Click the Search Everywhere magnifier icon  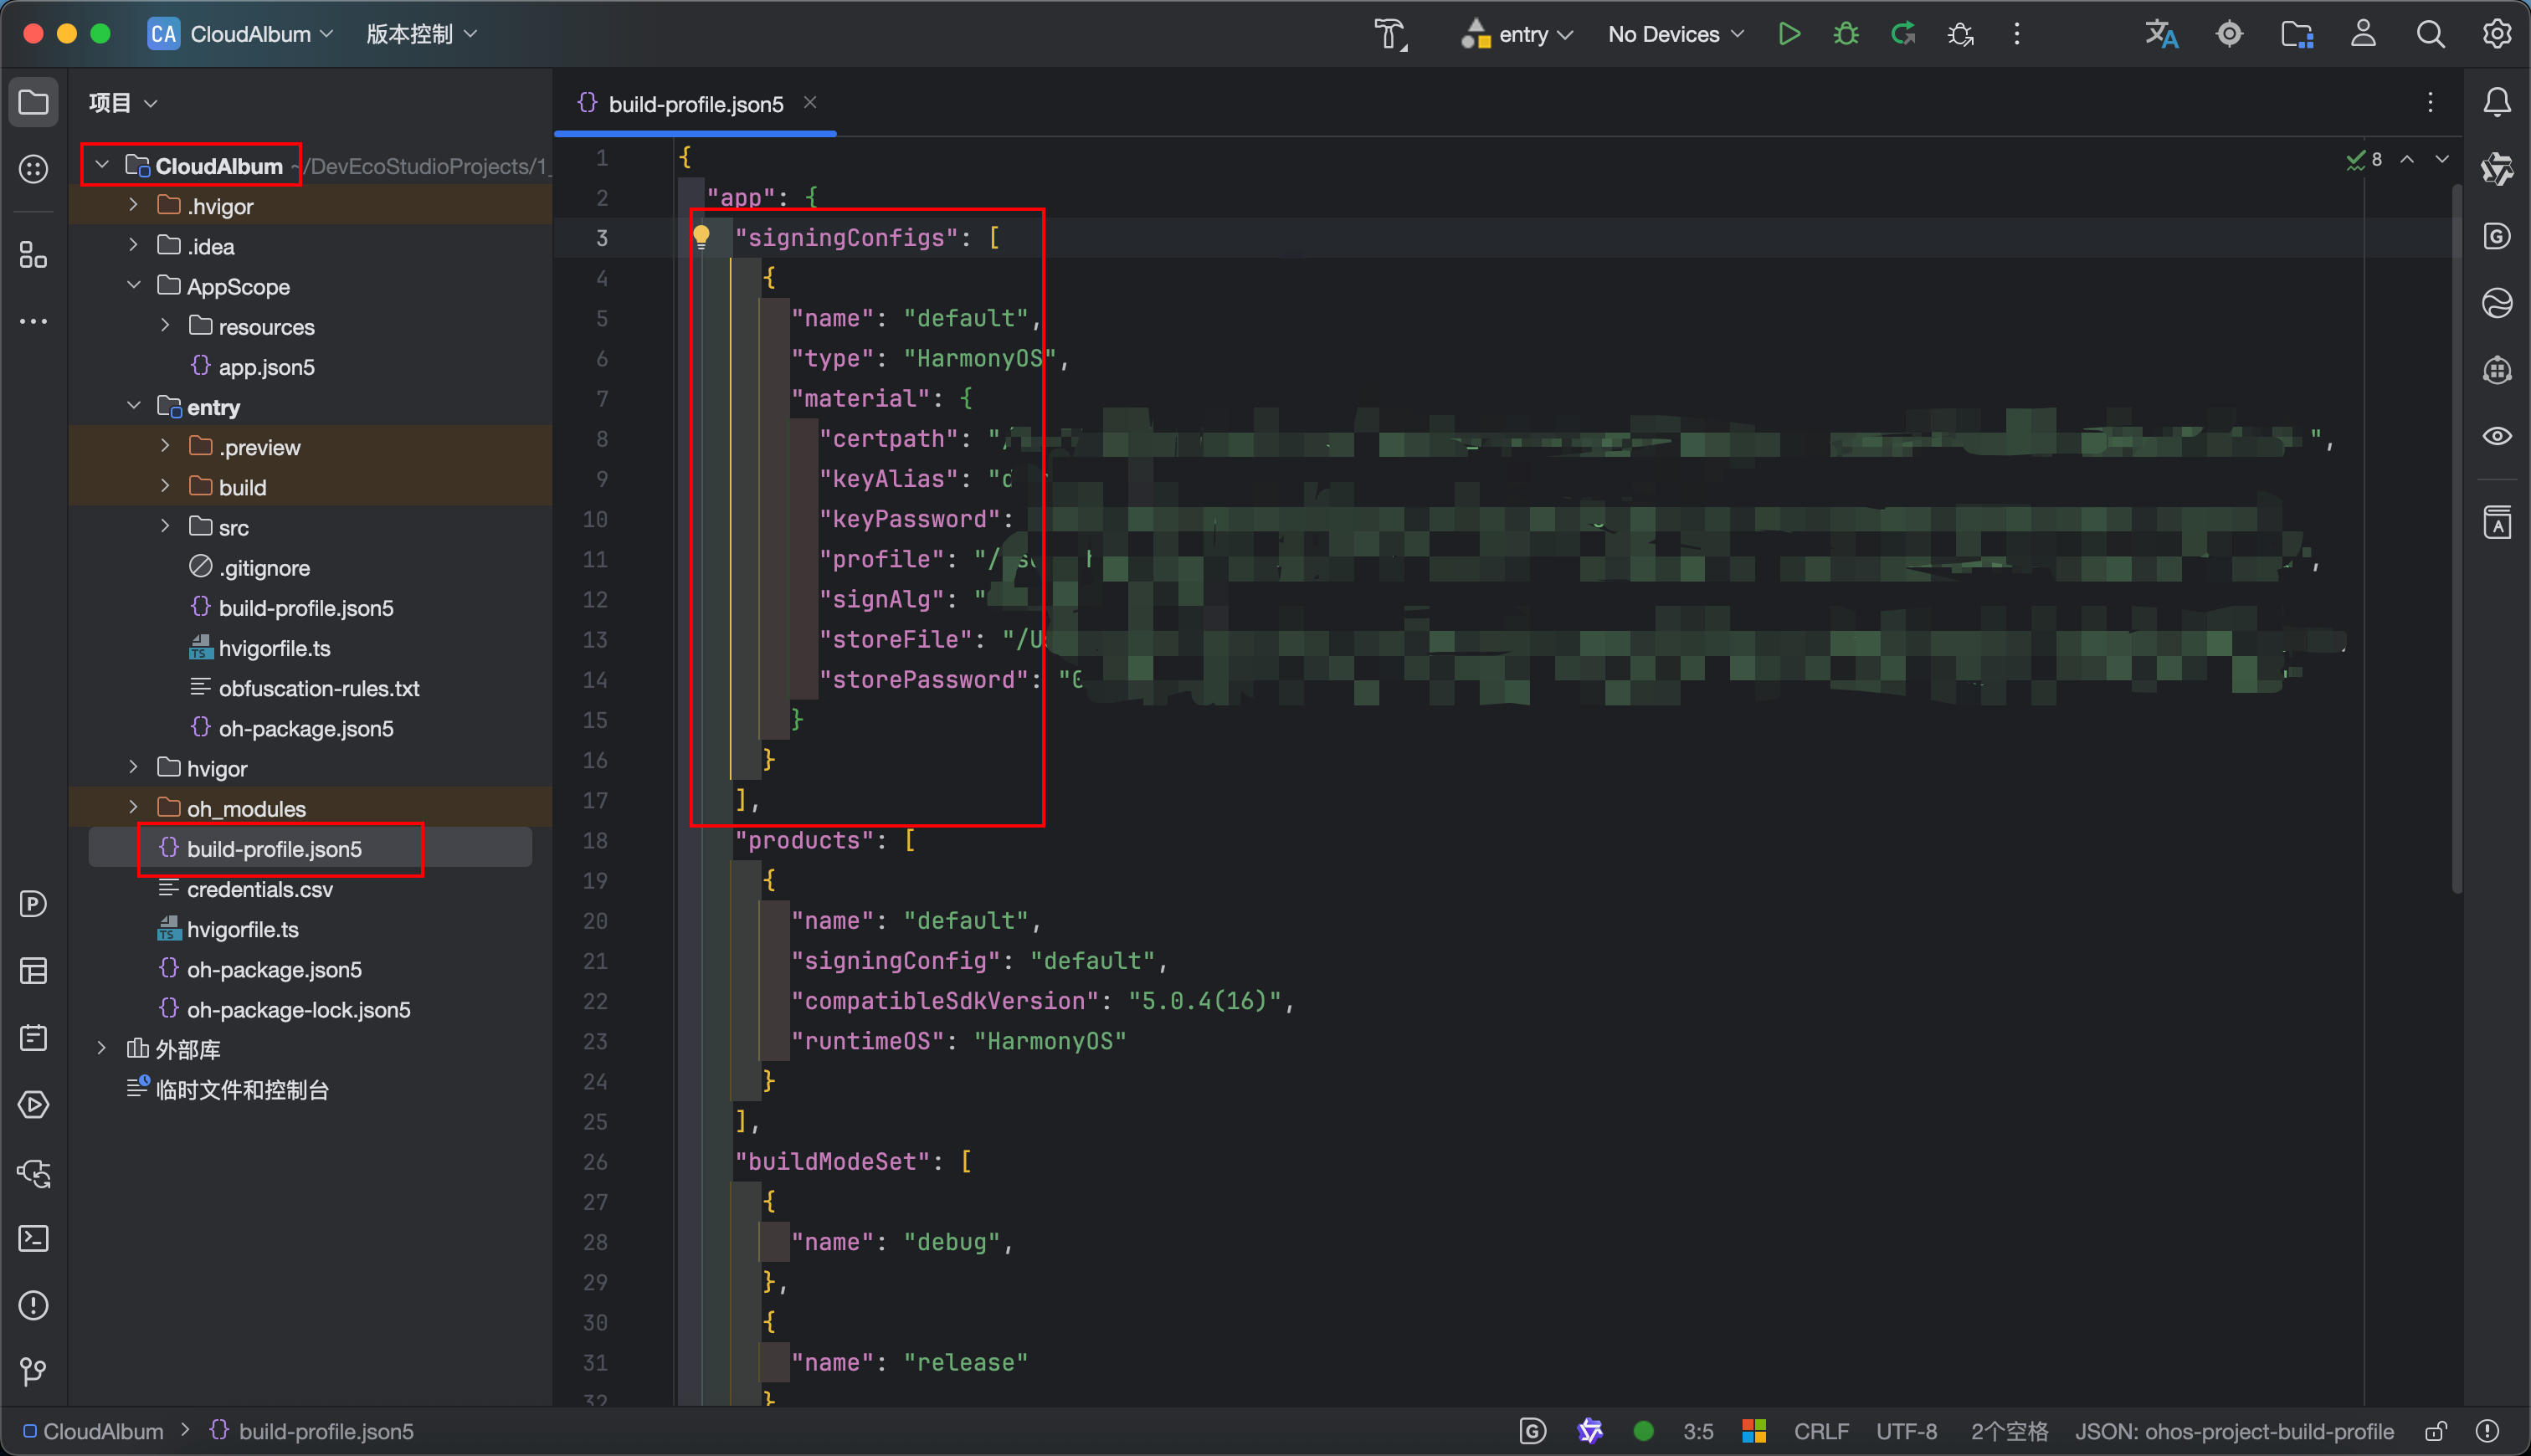[2430, 34]
